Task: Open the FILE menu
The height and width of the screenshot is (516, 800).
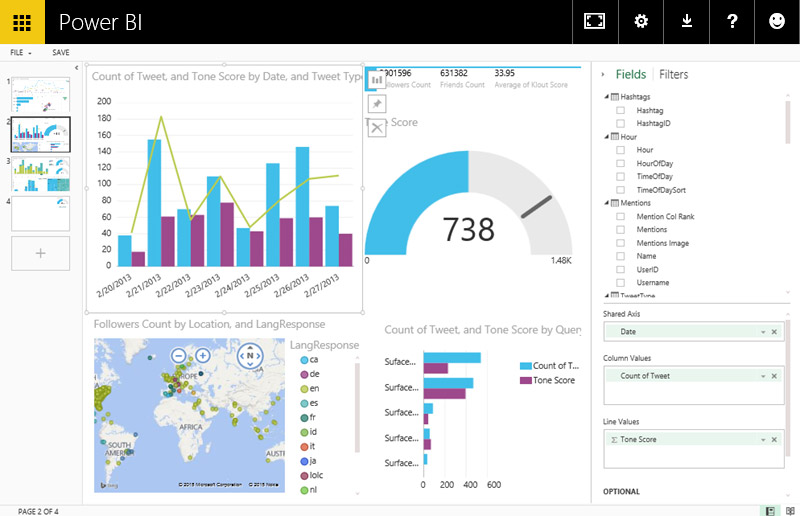Action: (x=20, y=53)
